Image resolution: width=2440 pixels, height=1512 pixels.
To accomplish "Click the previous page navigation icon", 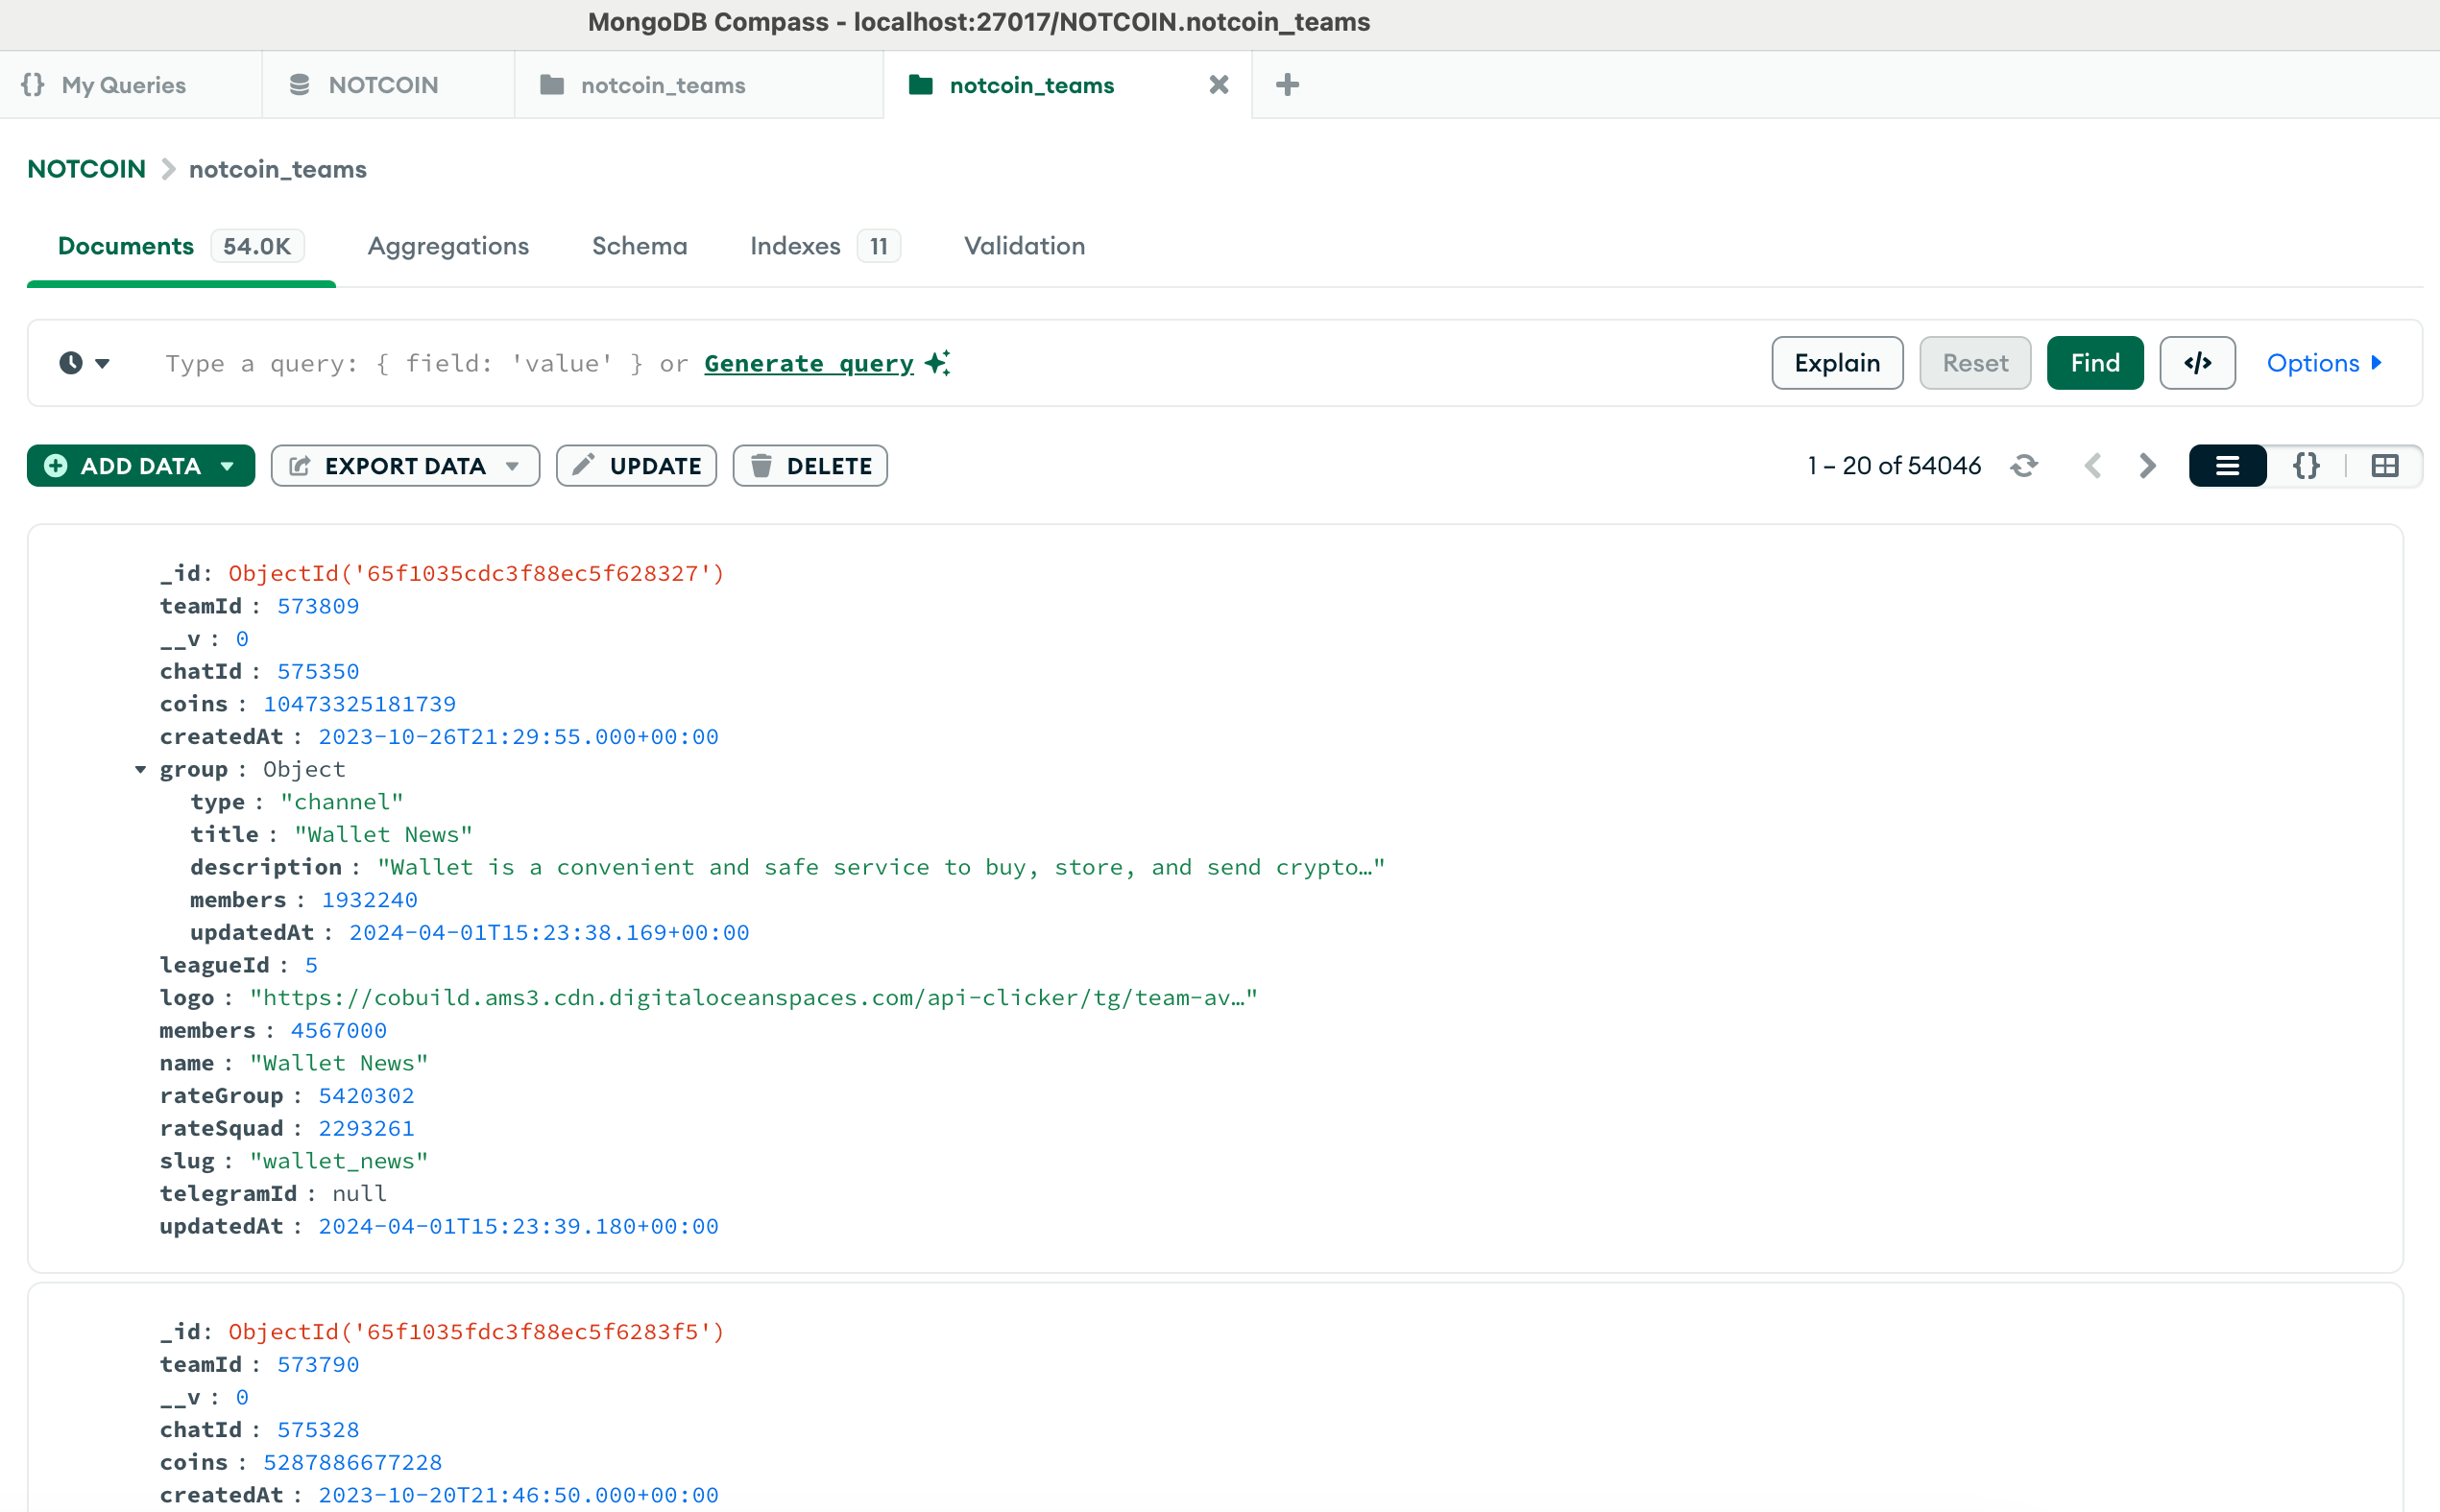I will (x=2093, y=465).
